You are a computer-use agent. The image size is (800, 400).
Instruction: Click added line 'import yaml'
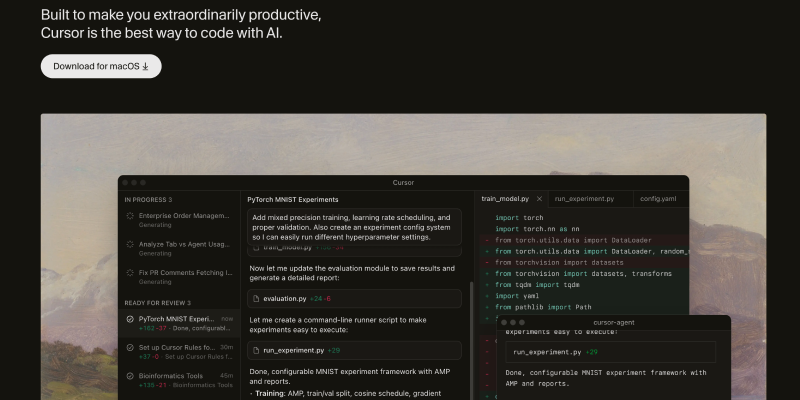click(x=584, y=296)
